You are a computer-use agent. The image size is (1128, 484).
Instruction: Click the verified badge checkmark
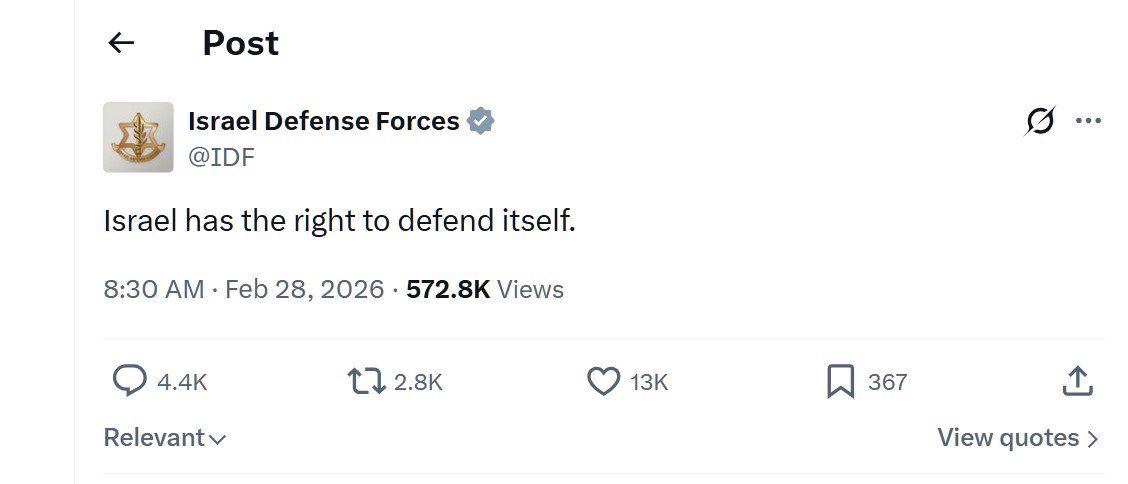point(481,122)
